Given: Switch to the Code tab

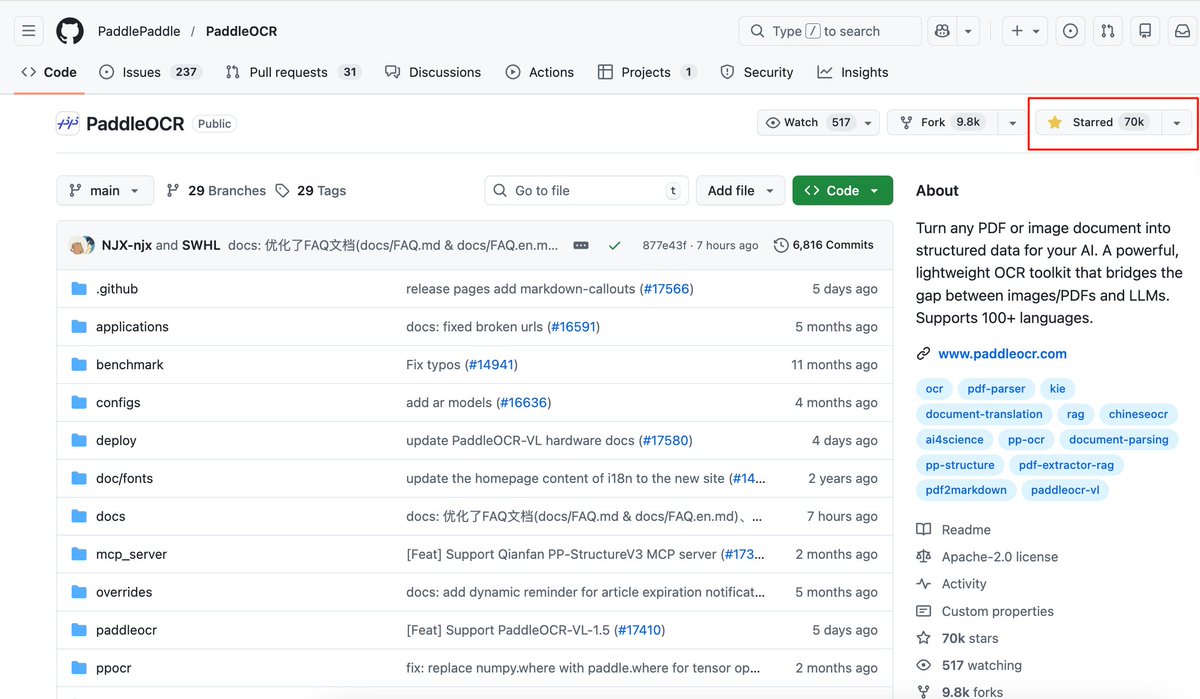Looking at the screenshot, I should click(49, 72).
